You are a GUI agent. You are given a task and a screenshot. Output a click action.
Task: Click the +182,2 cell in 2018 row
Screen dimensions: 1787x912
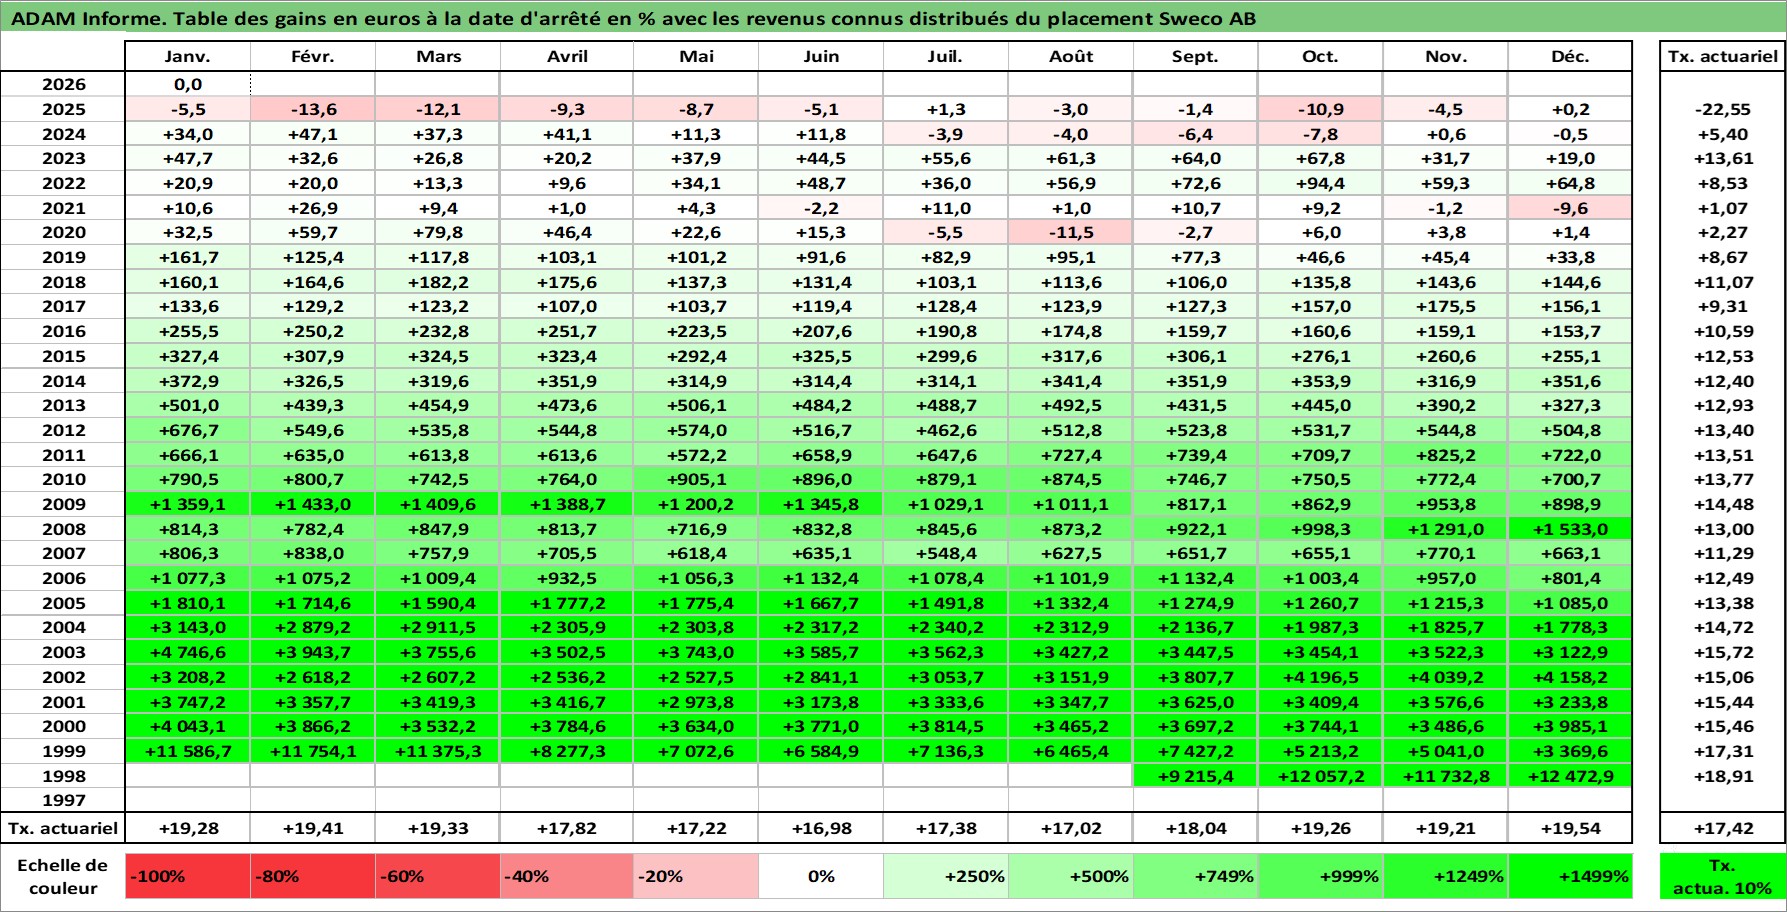(438, 282)
